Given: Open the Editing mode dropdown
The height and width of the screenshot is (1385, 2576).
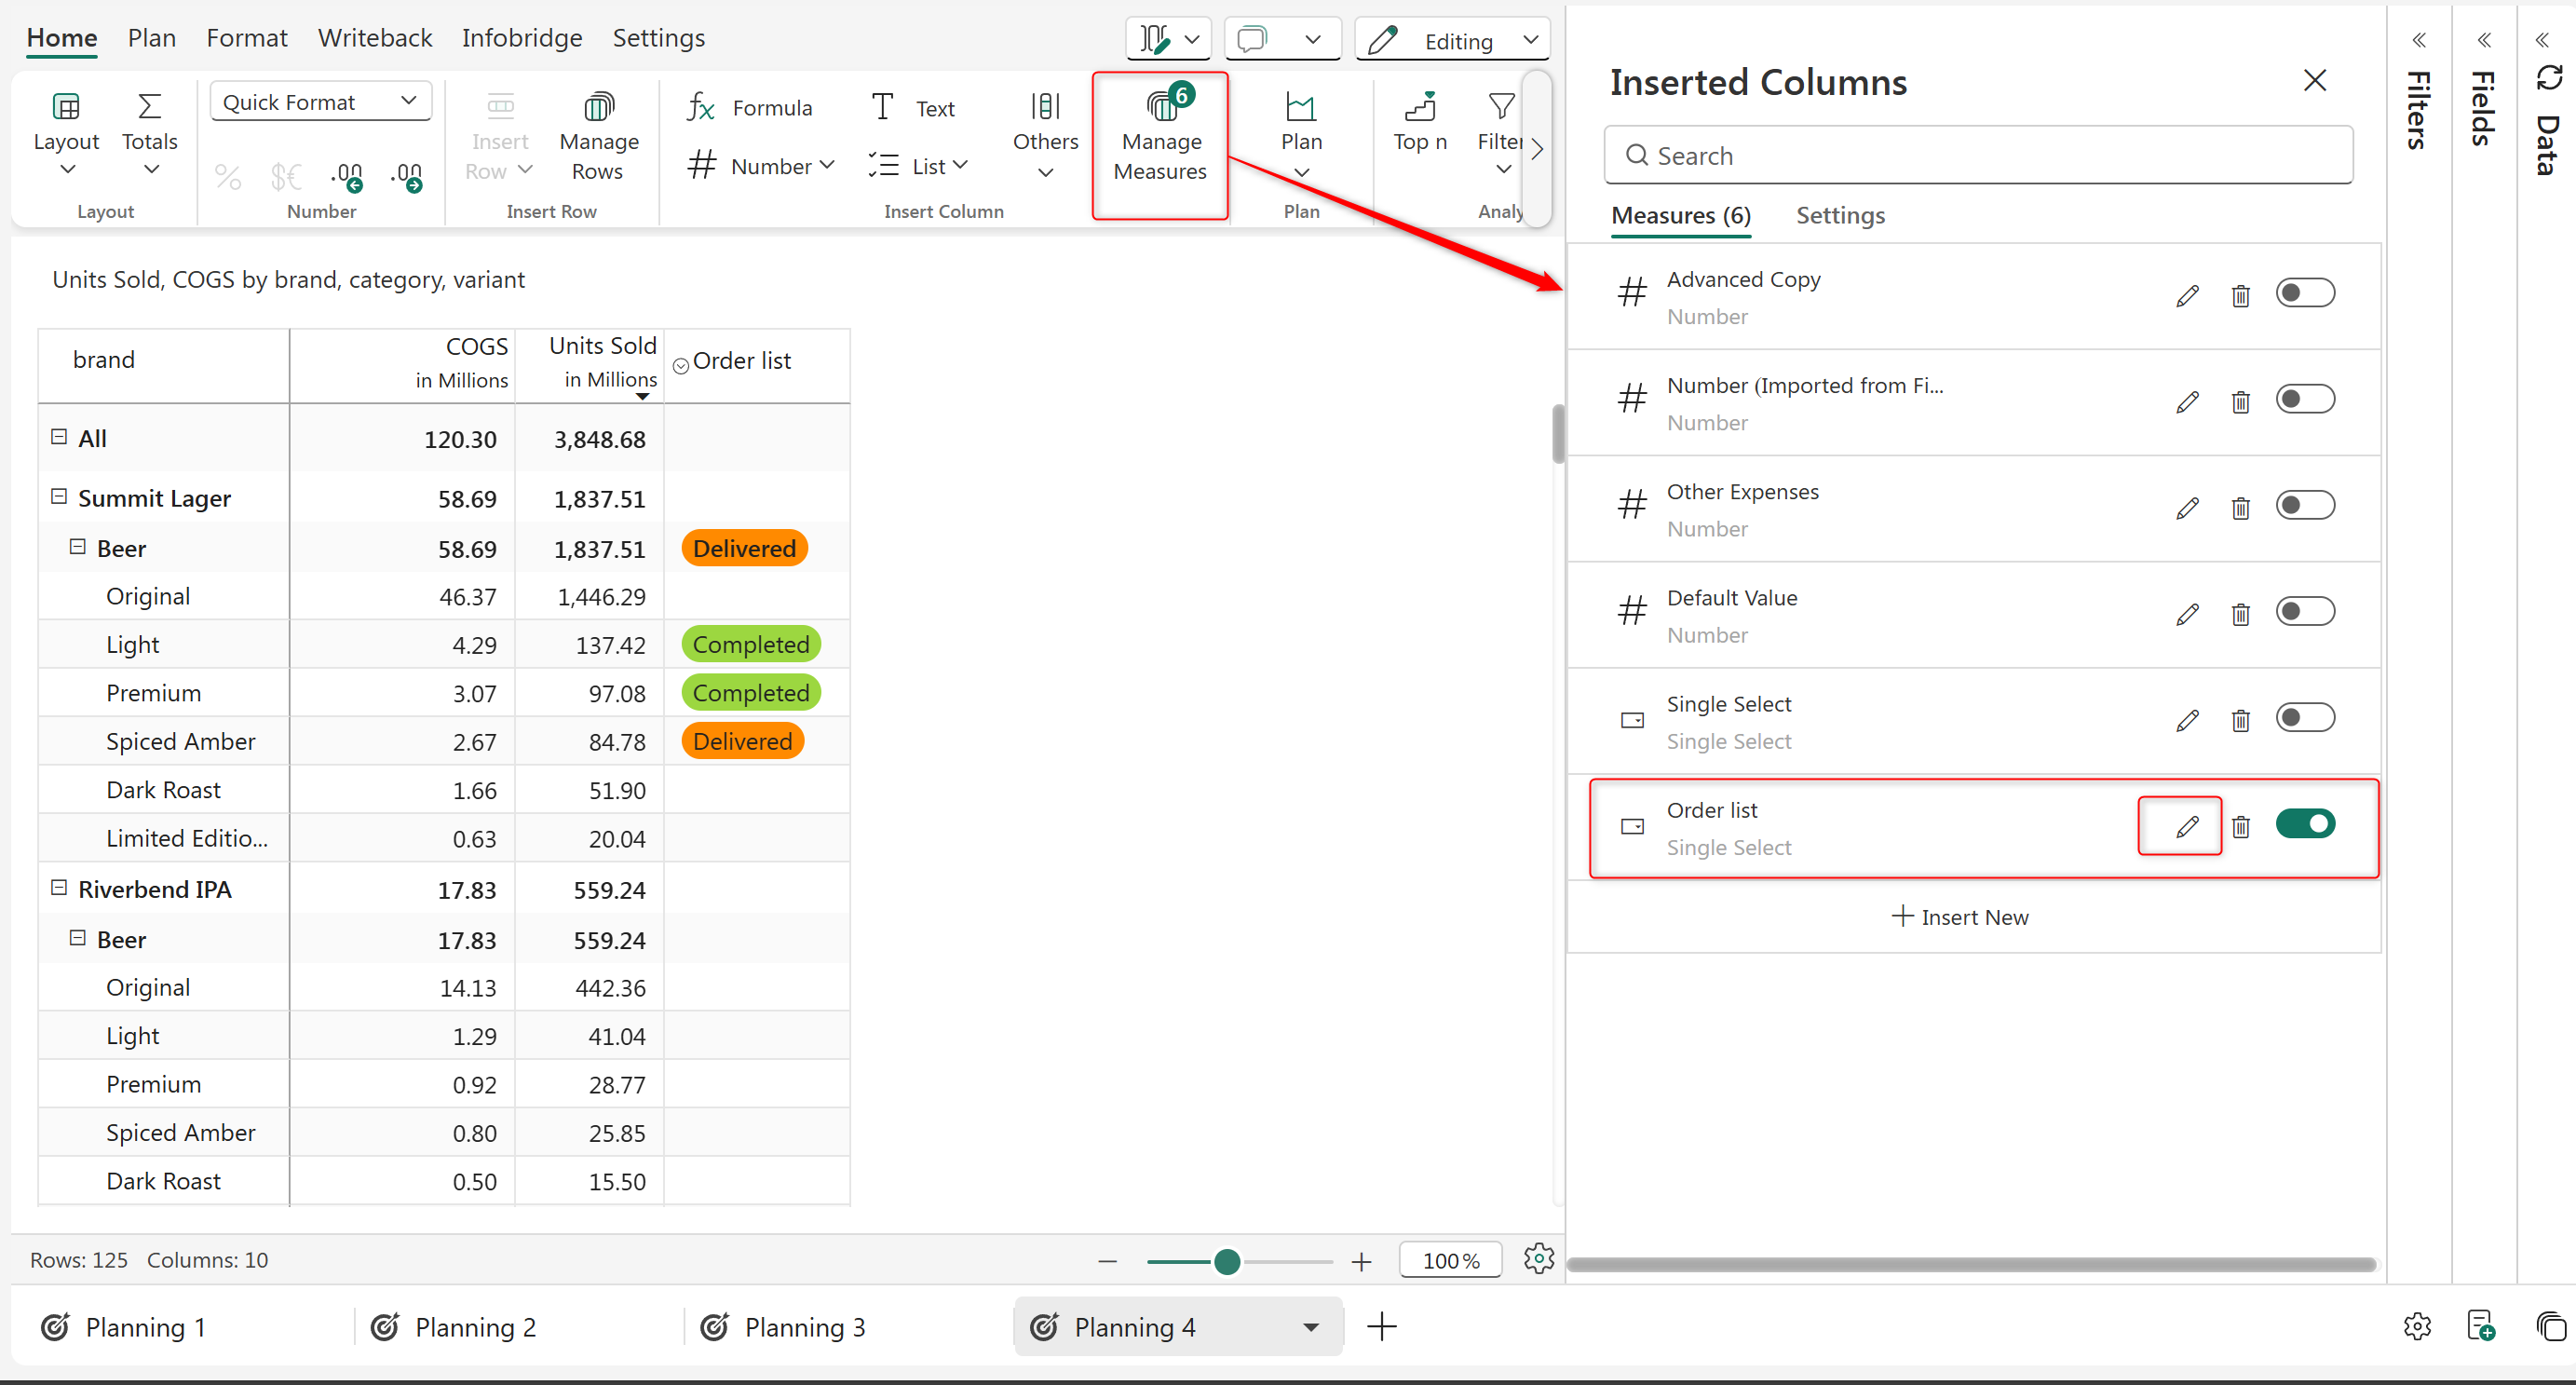Looking at the screenshot, I should pyautogui.click(x=1530, y=40).
